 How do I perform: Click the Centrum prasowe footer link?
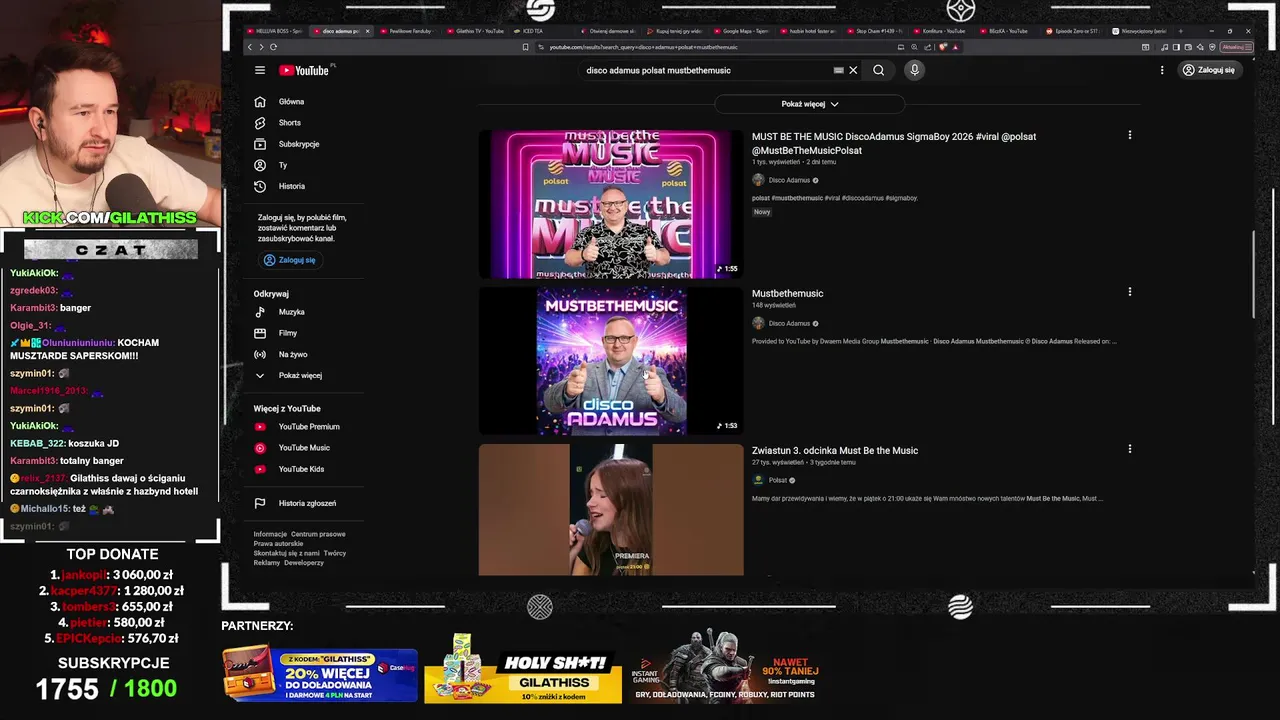click(318, 534)
